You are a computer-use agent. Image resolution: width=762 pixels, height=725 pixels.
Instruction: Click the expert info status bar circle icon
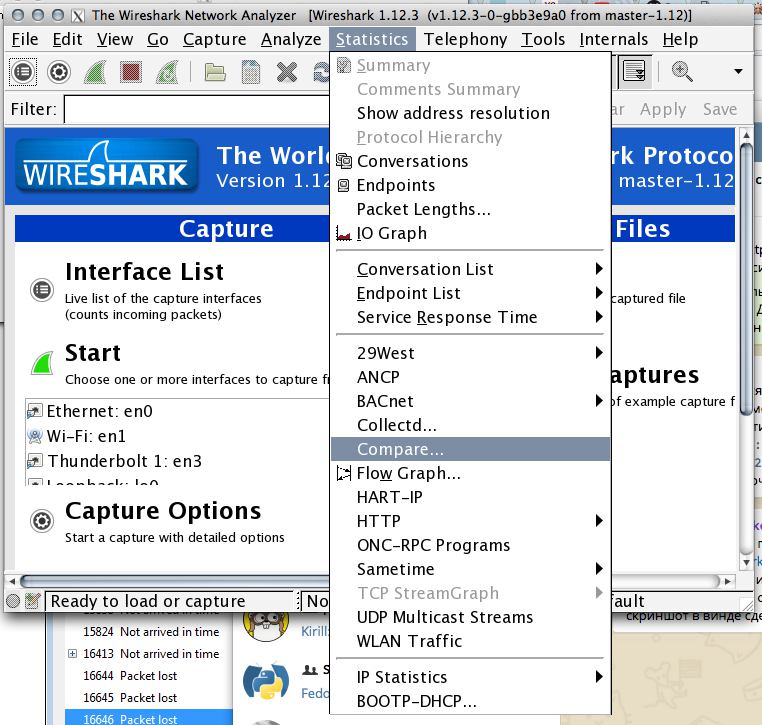(13, 601)
